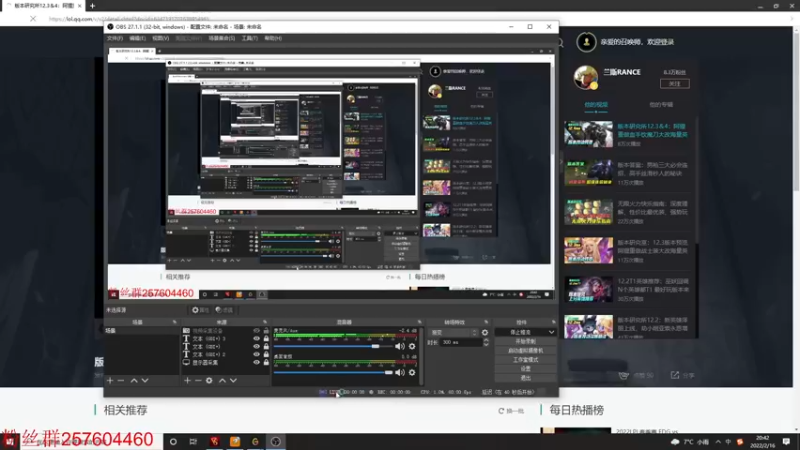Screen dimensions: 800x450
Task: Select the 场景 scene in scenes list
Action: (x=142, y=331)
